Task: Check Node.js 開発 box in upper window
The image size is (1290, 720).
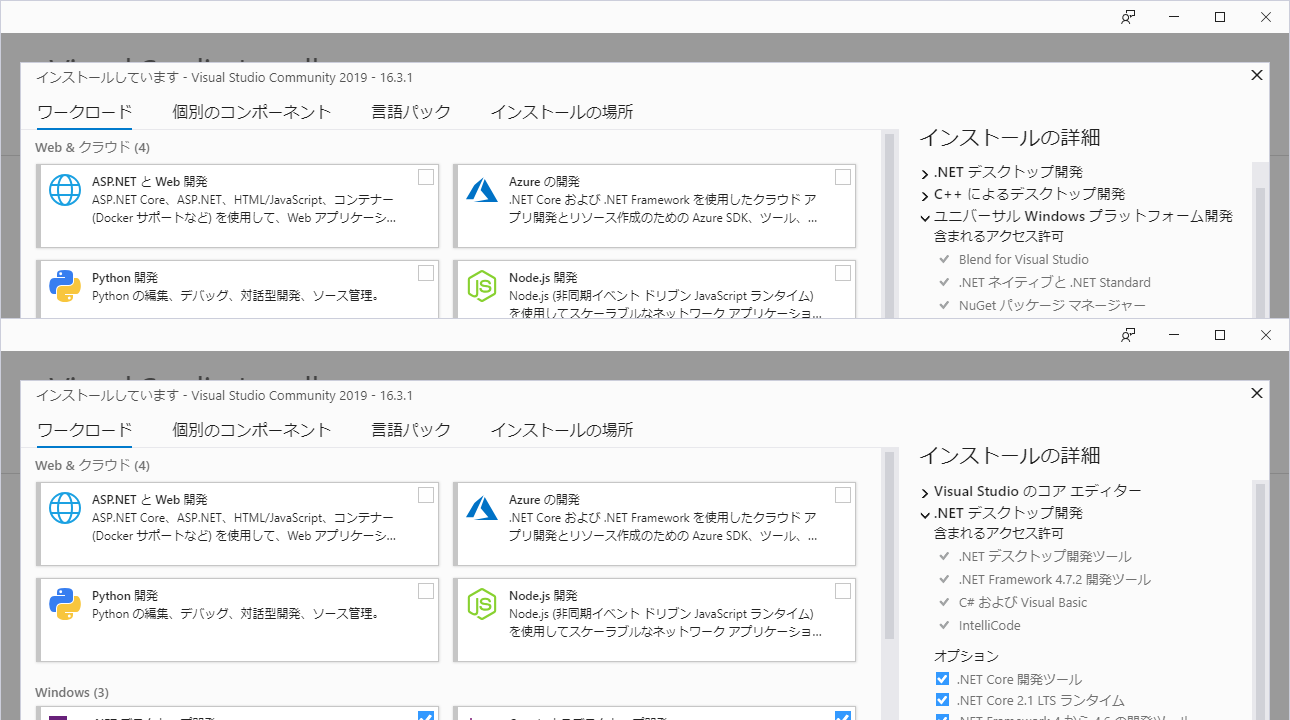Action: (x=843, y=273)
